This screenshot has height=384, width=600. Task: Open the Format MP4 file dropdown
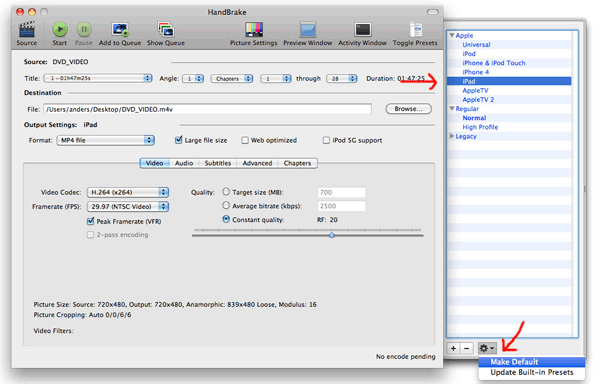click(x=106, y=140)
